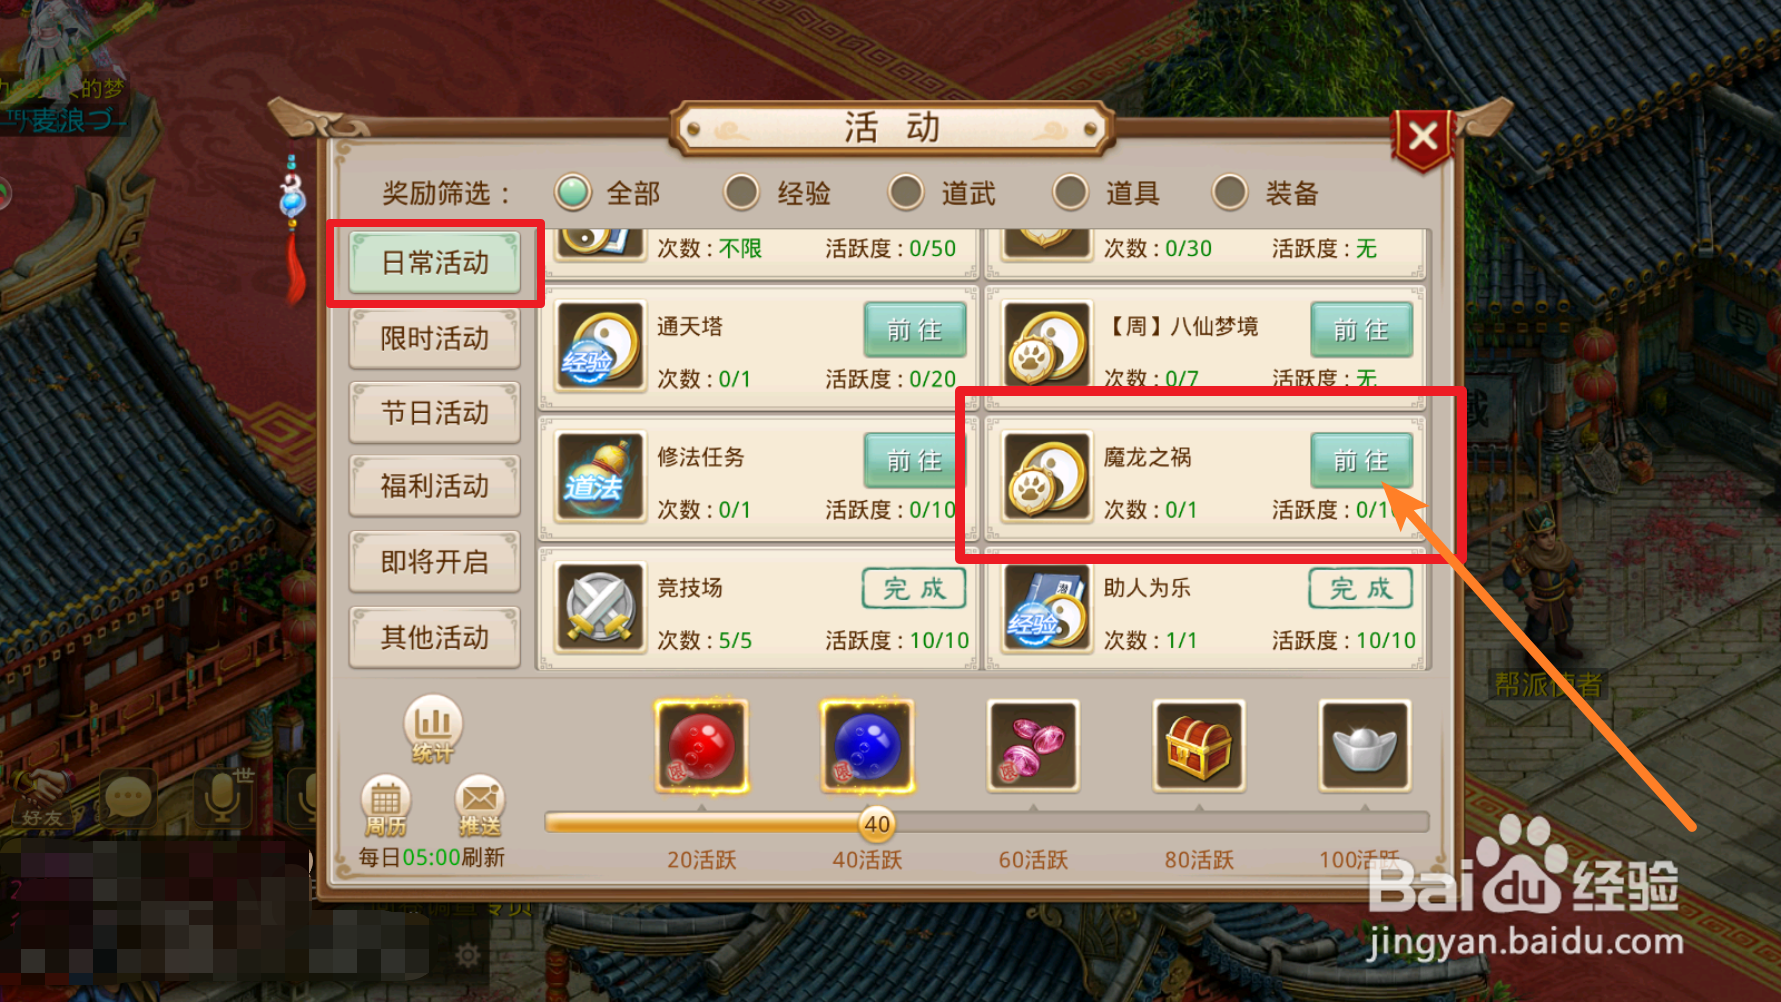The height and width of the screenshot is (1002, 1781).
Task: Tap the pink gems 60活跃 reward
Action: point(1033,746)
